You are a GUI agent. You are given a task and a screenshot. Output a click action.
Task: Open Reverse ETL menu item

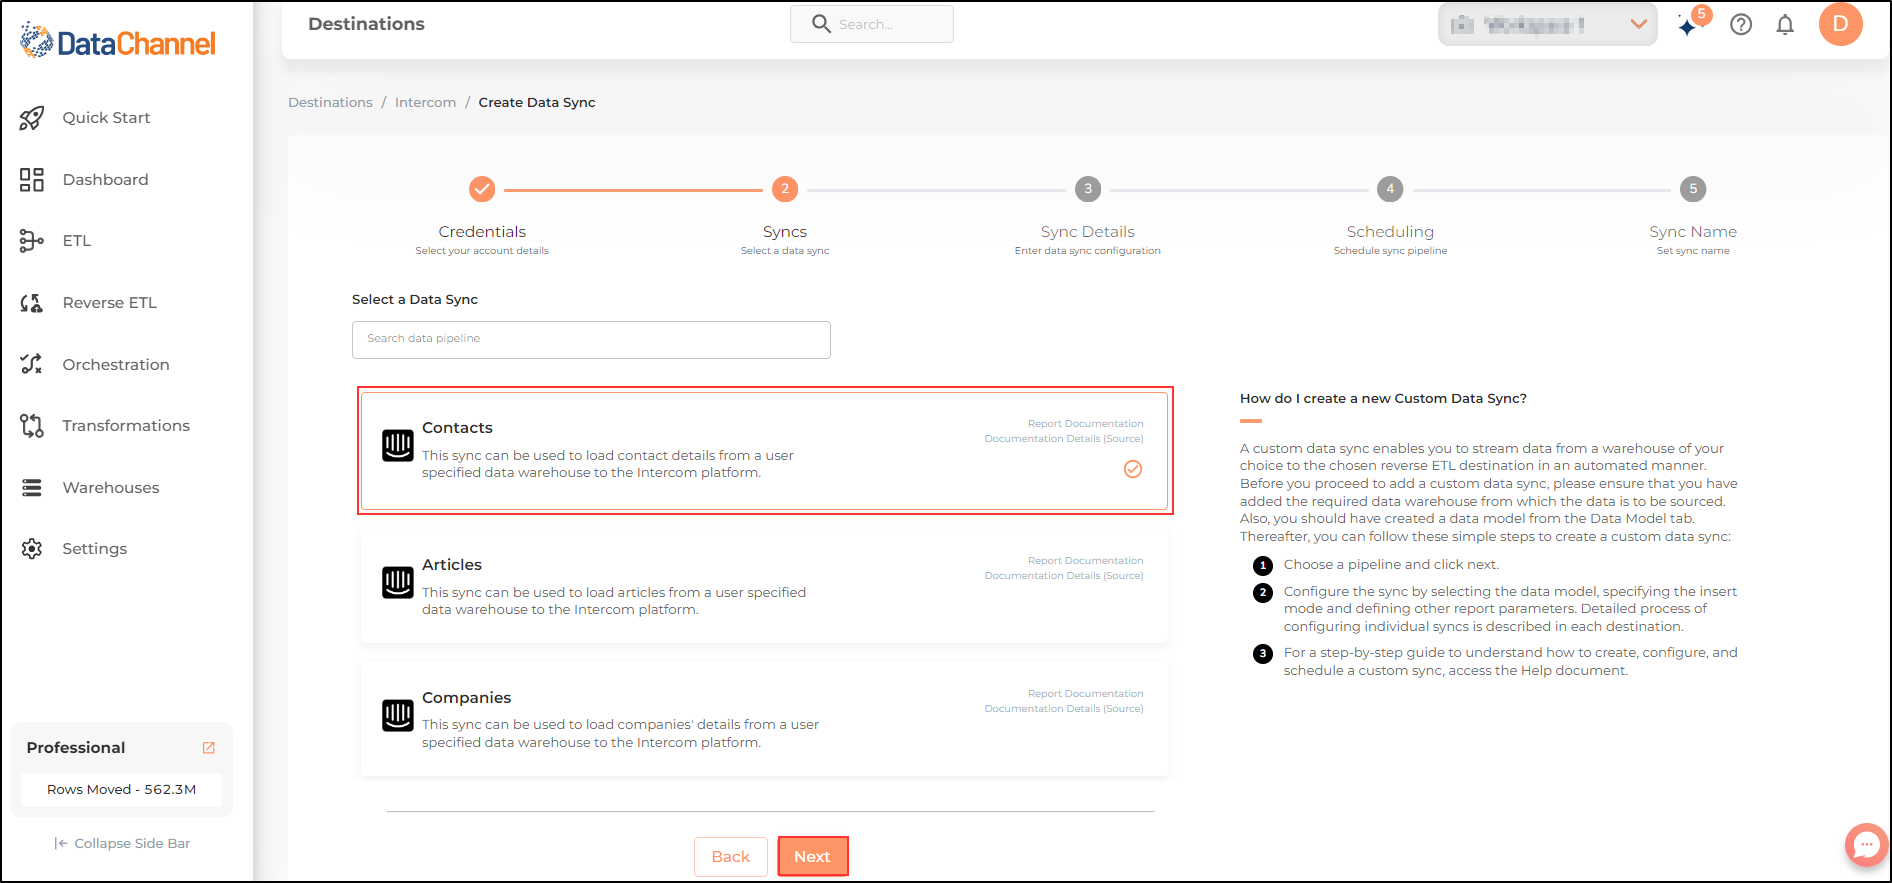point(110,303)
